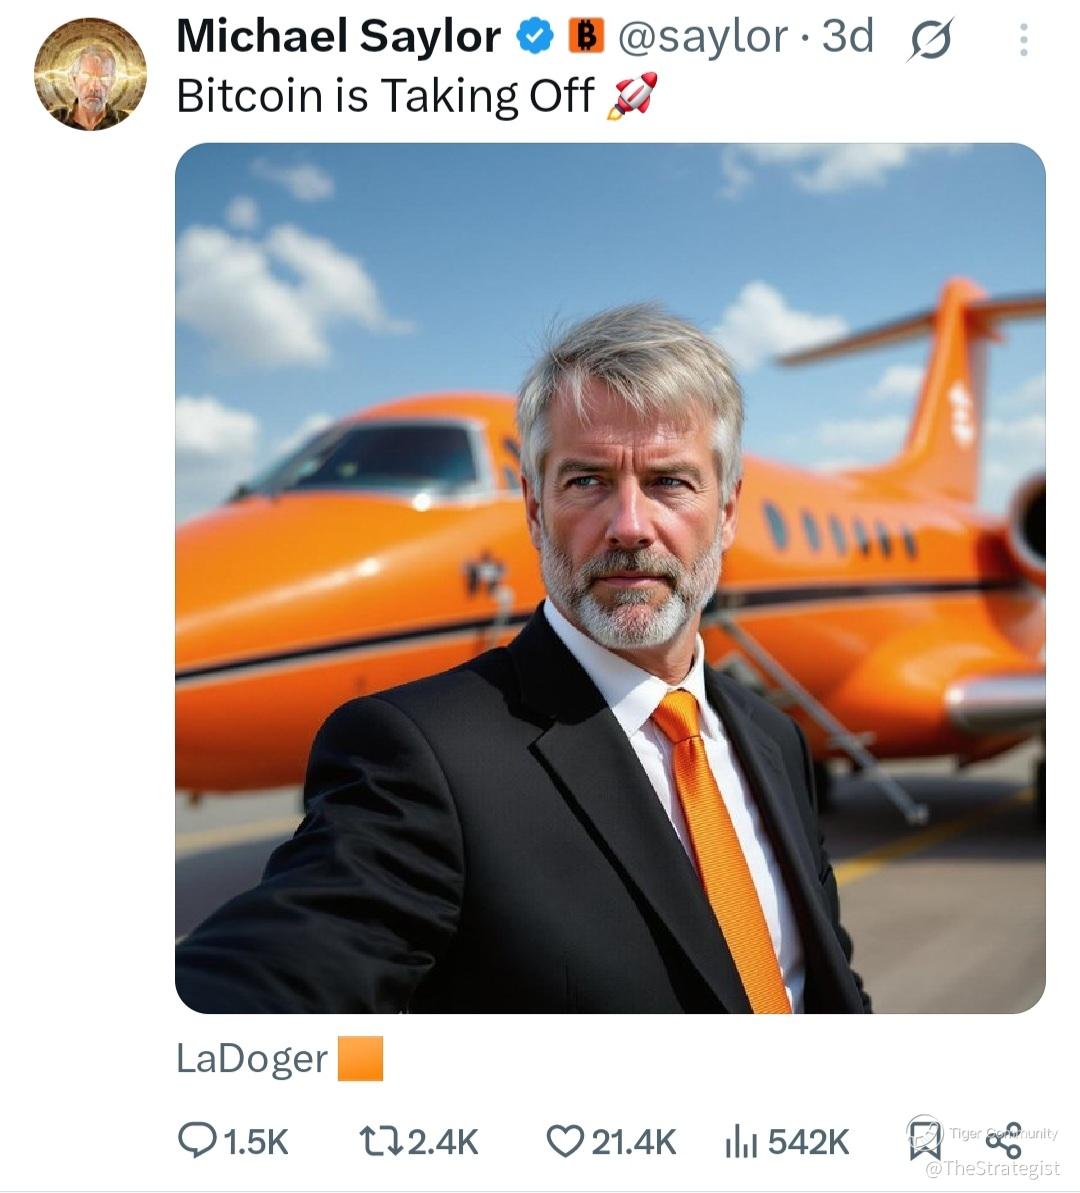Viewport: 1080px width, 1193px height.
Task: Click the share icon
Action: point(1006,1142)
